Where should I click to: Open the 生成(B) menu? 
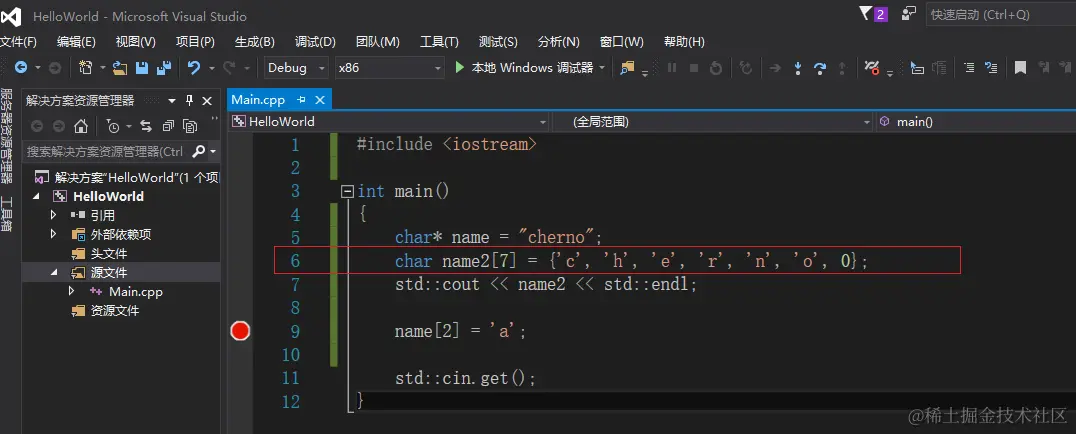pos(255,42)
